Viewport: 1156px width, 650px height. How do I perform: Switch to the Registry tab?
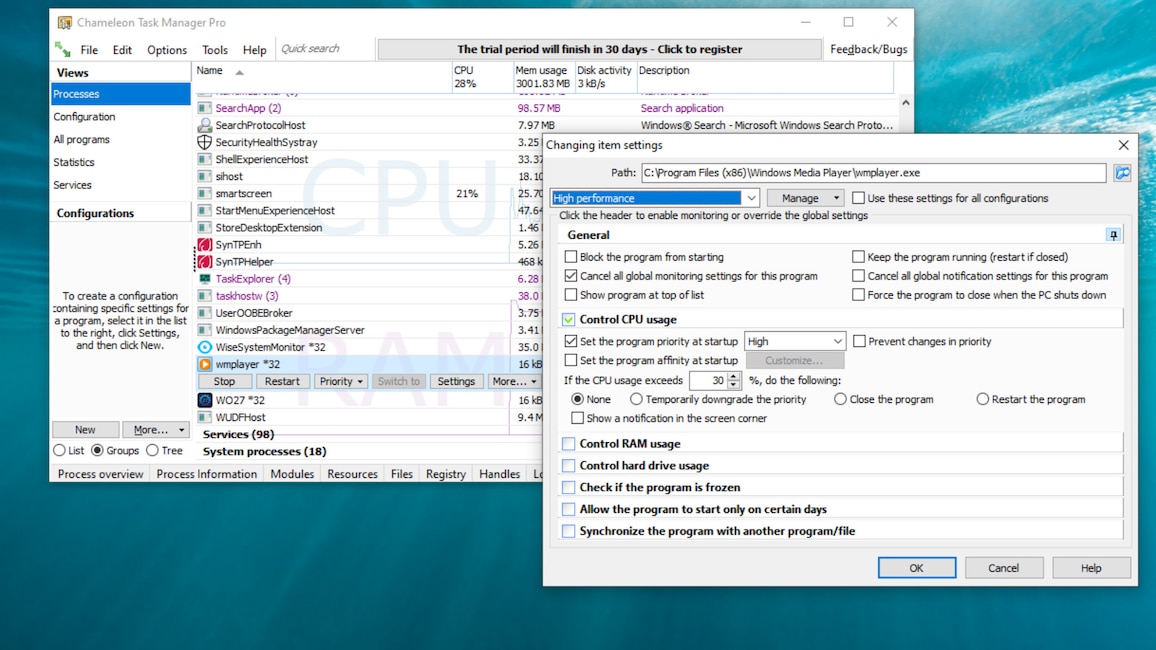[445, 474]
